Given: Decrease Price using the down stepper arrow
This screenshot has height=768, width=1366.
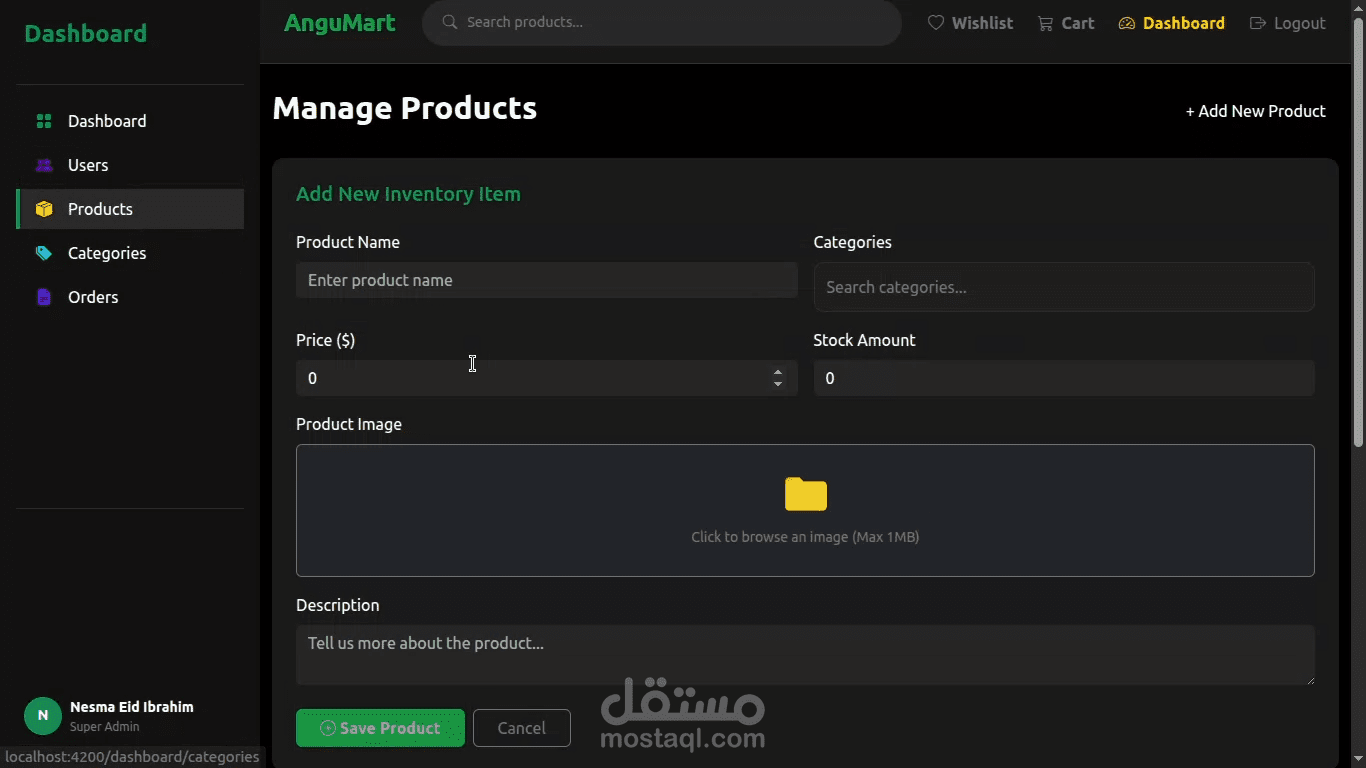Looking at the screenshot, I should (x=778, y=384).
